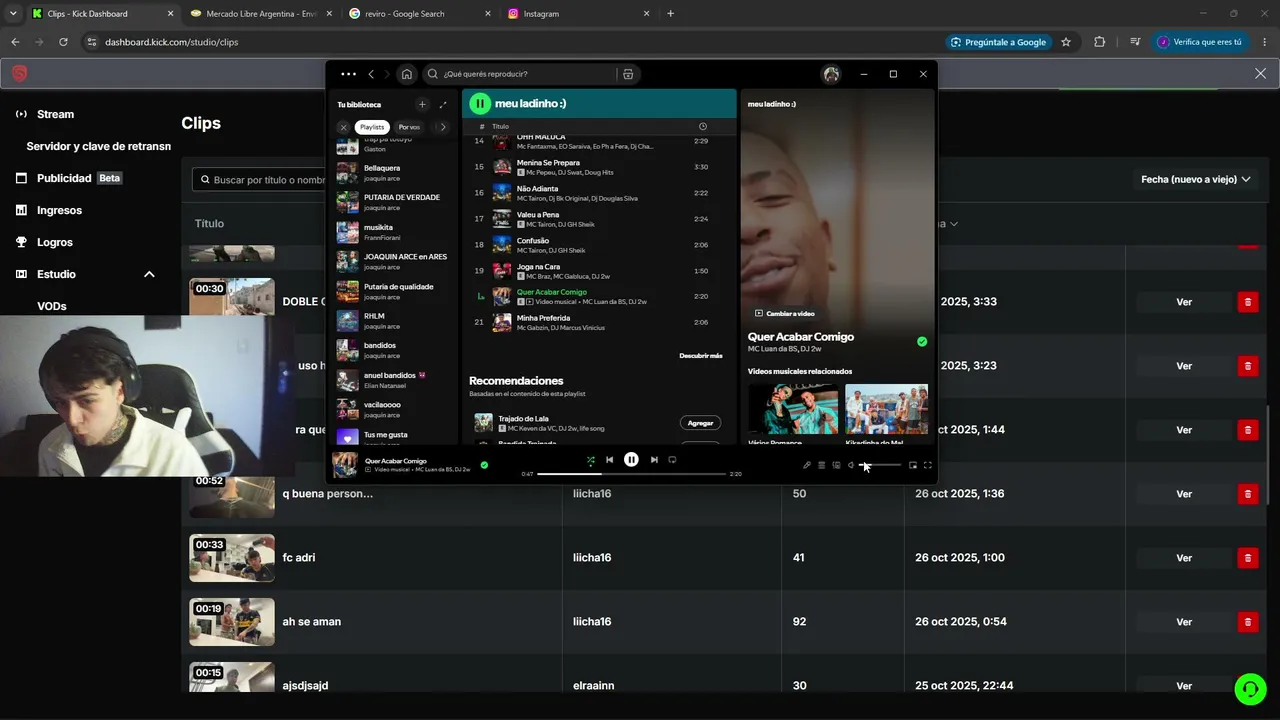Image resolution: width=1280 pixels, height=720 pixels.
Task: Switch to the Mercado Libre Argentina tab
Action: [261, 14]
